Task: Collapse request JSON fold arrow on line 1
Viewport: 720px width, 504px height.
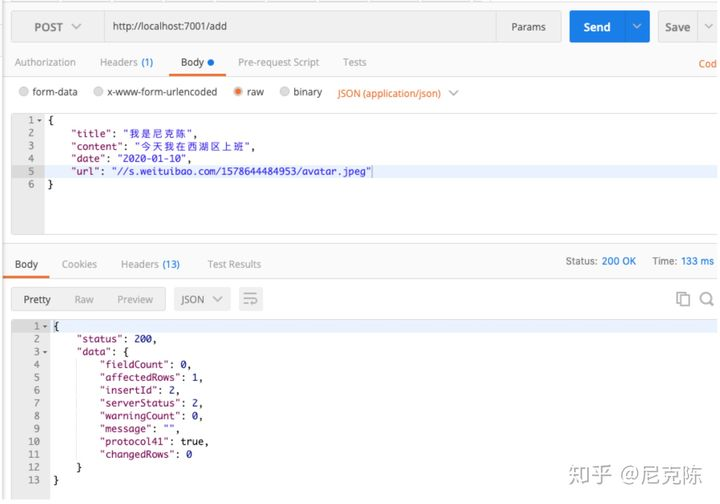Action: click(x=39, y=120)
